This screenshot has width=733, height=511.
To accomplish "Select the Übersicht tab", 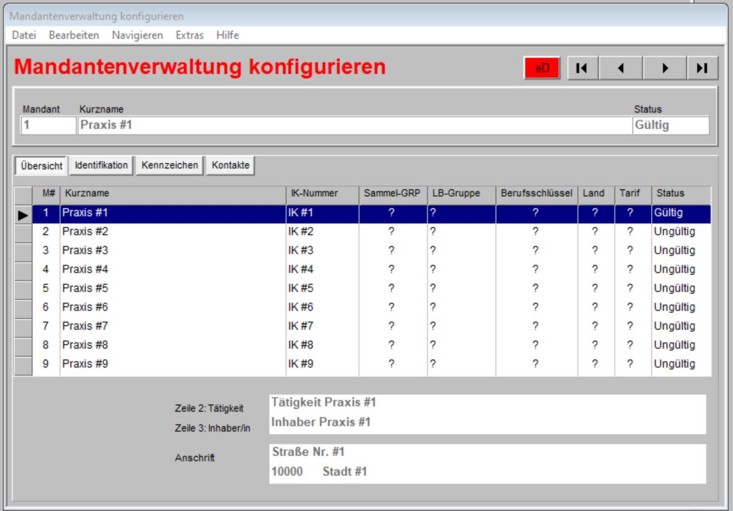I will pos(41,165).
